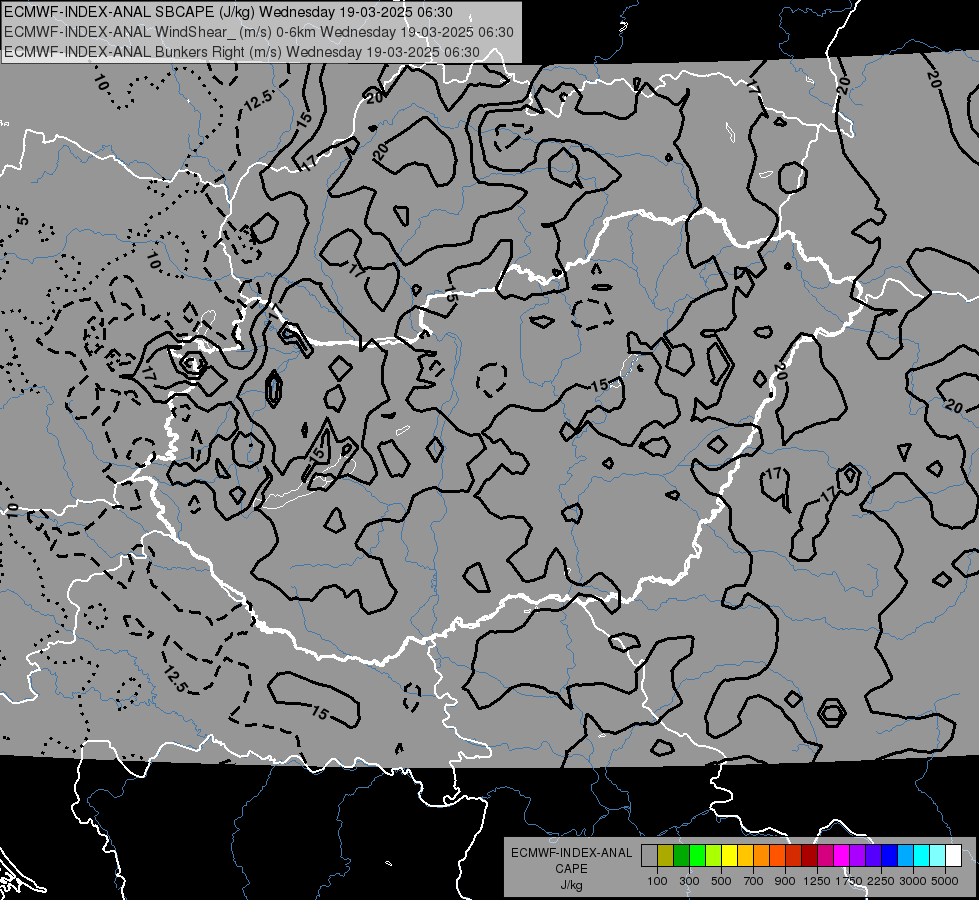Screen dimensions: 979x900
Task: Click the white swatch at the legend's end
Action: click(x=954, y=855)
